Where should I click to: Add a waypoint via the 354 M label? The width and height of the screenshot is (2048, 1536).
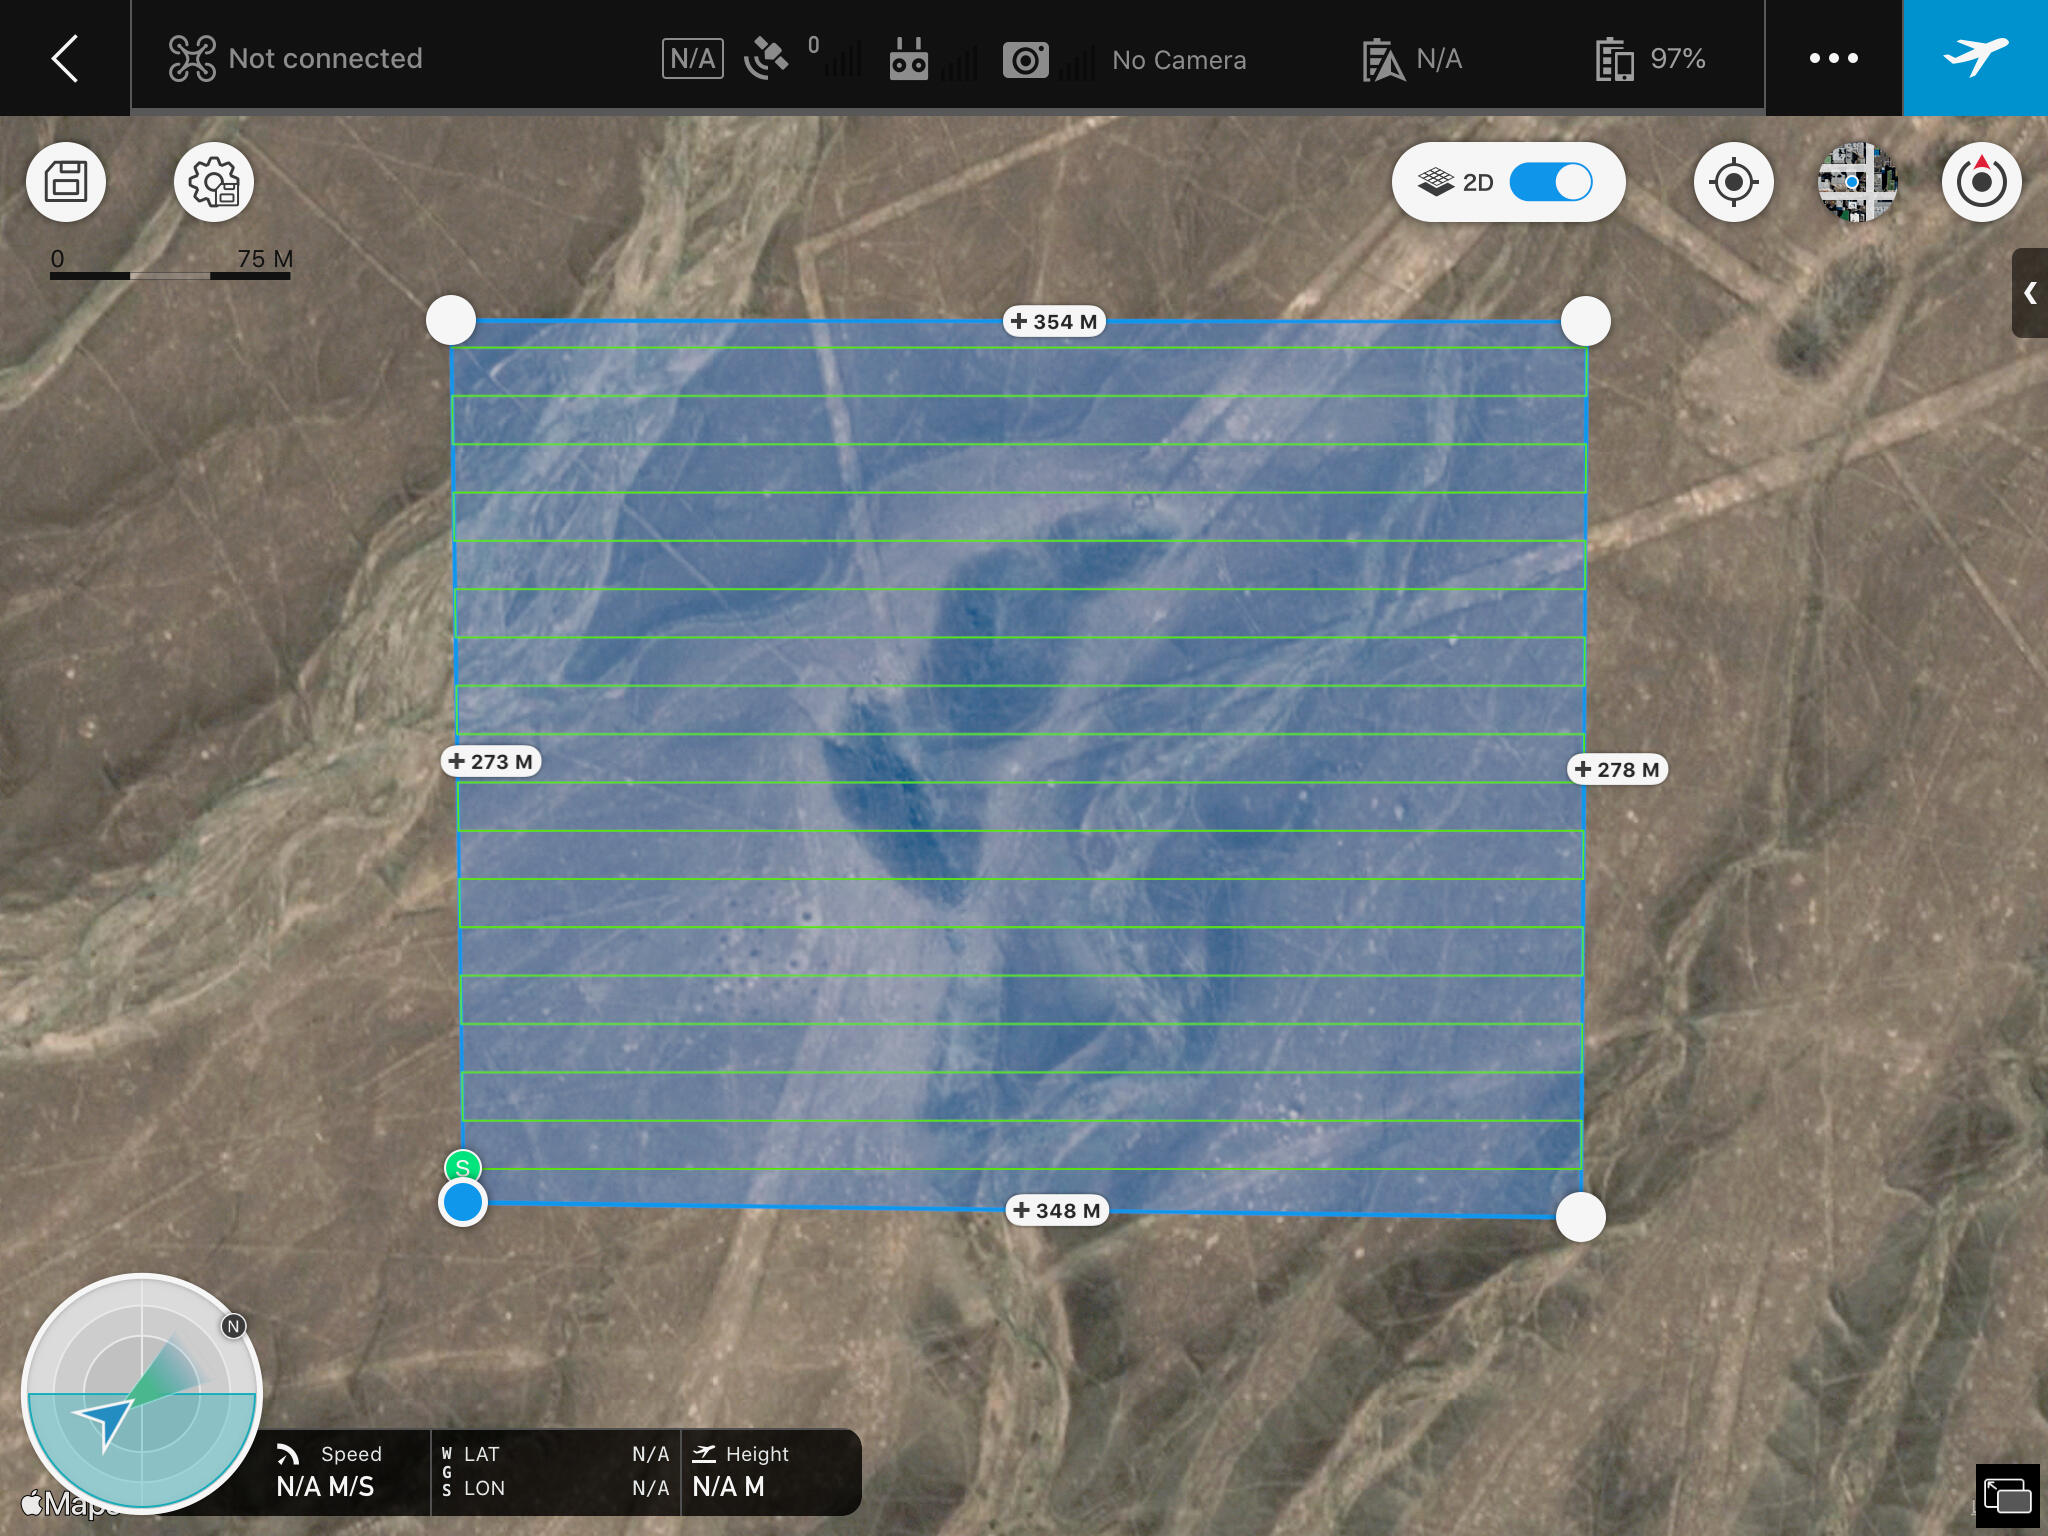click(1053, 321)
